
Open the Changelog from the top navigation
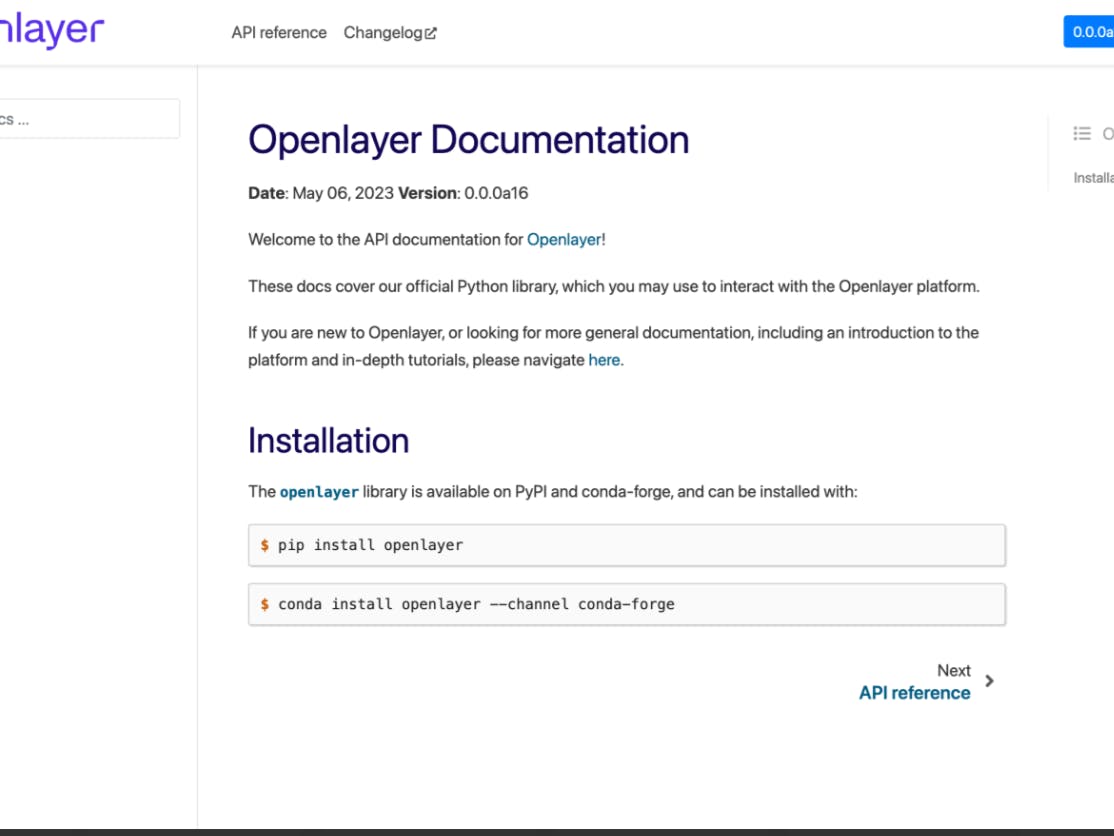(383, 32)
